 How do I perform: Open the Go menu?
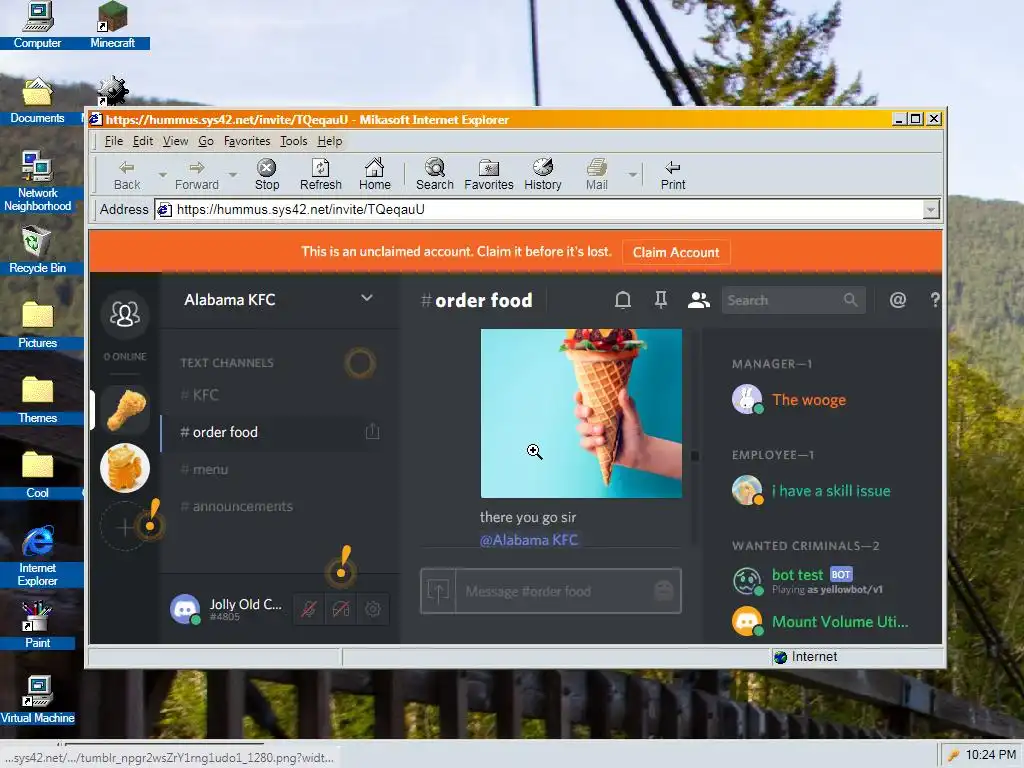pyautogui.click(x=206, y=141)
